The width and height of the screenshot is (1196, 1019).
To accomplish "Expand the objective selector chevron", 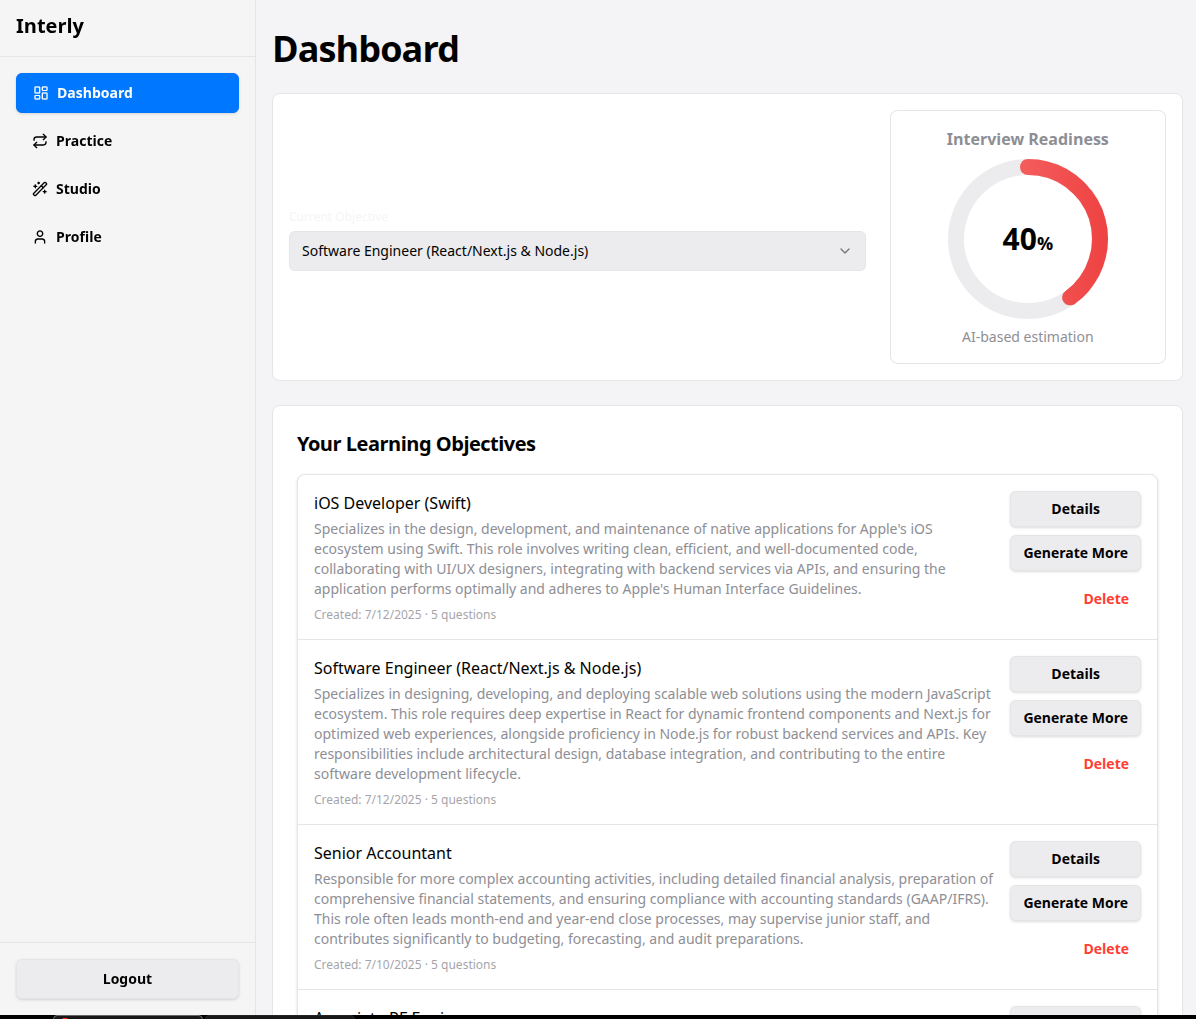I will click(844, 251).
